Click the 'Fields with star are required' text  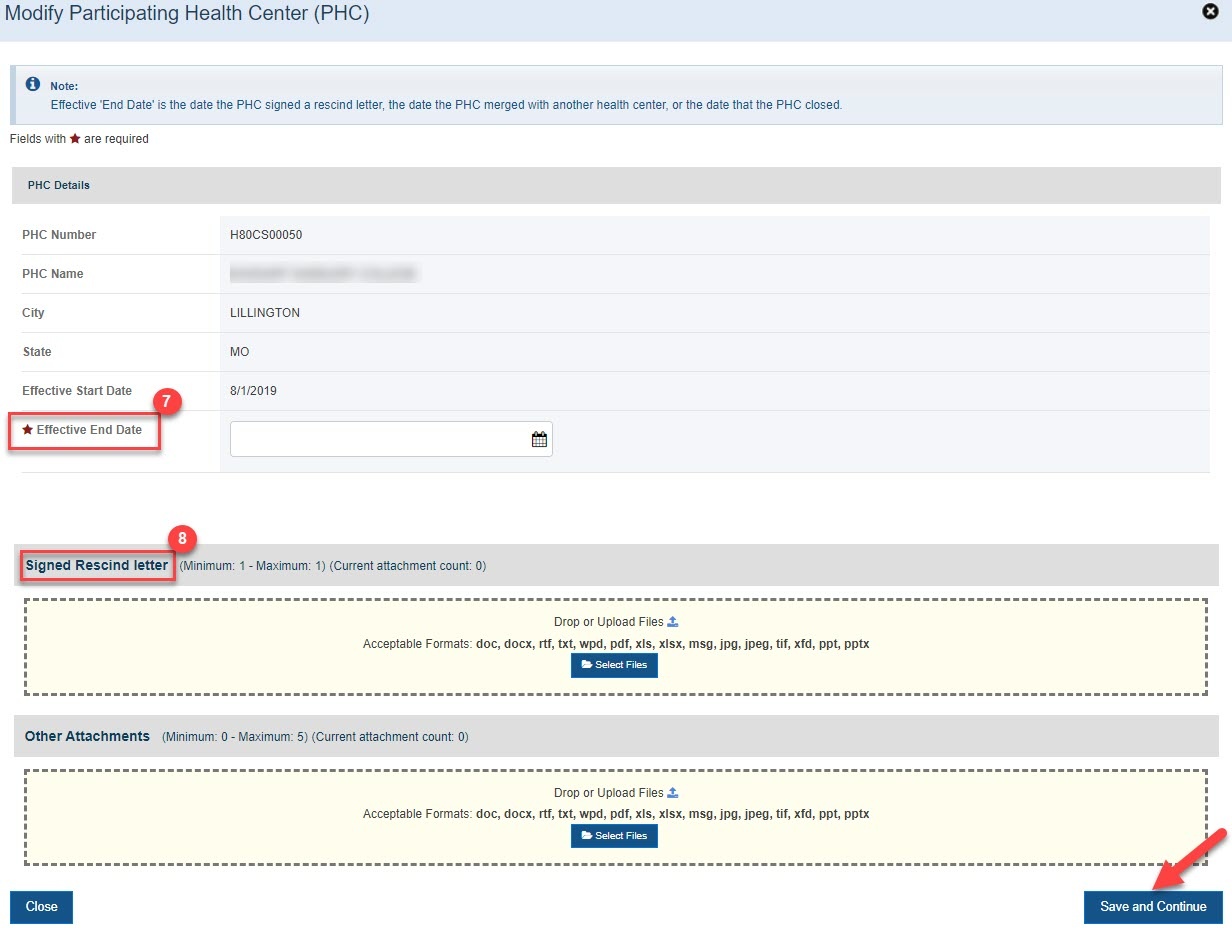(79, 139)
